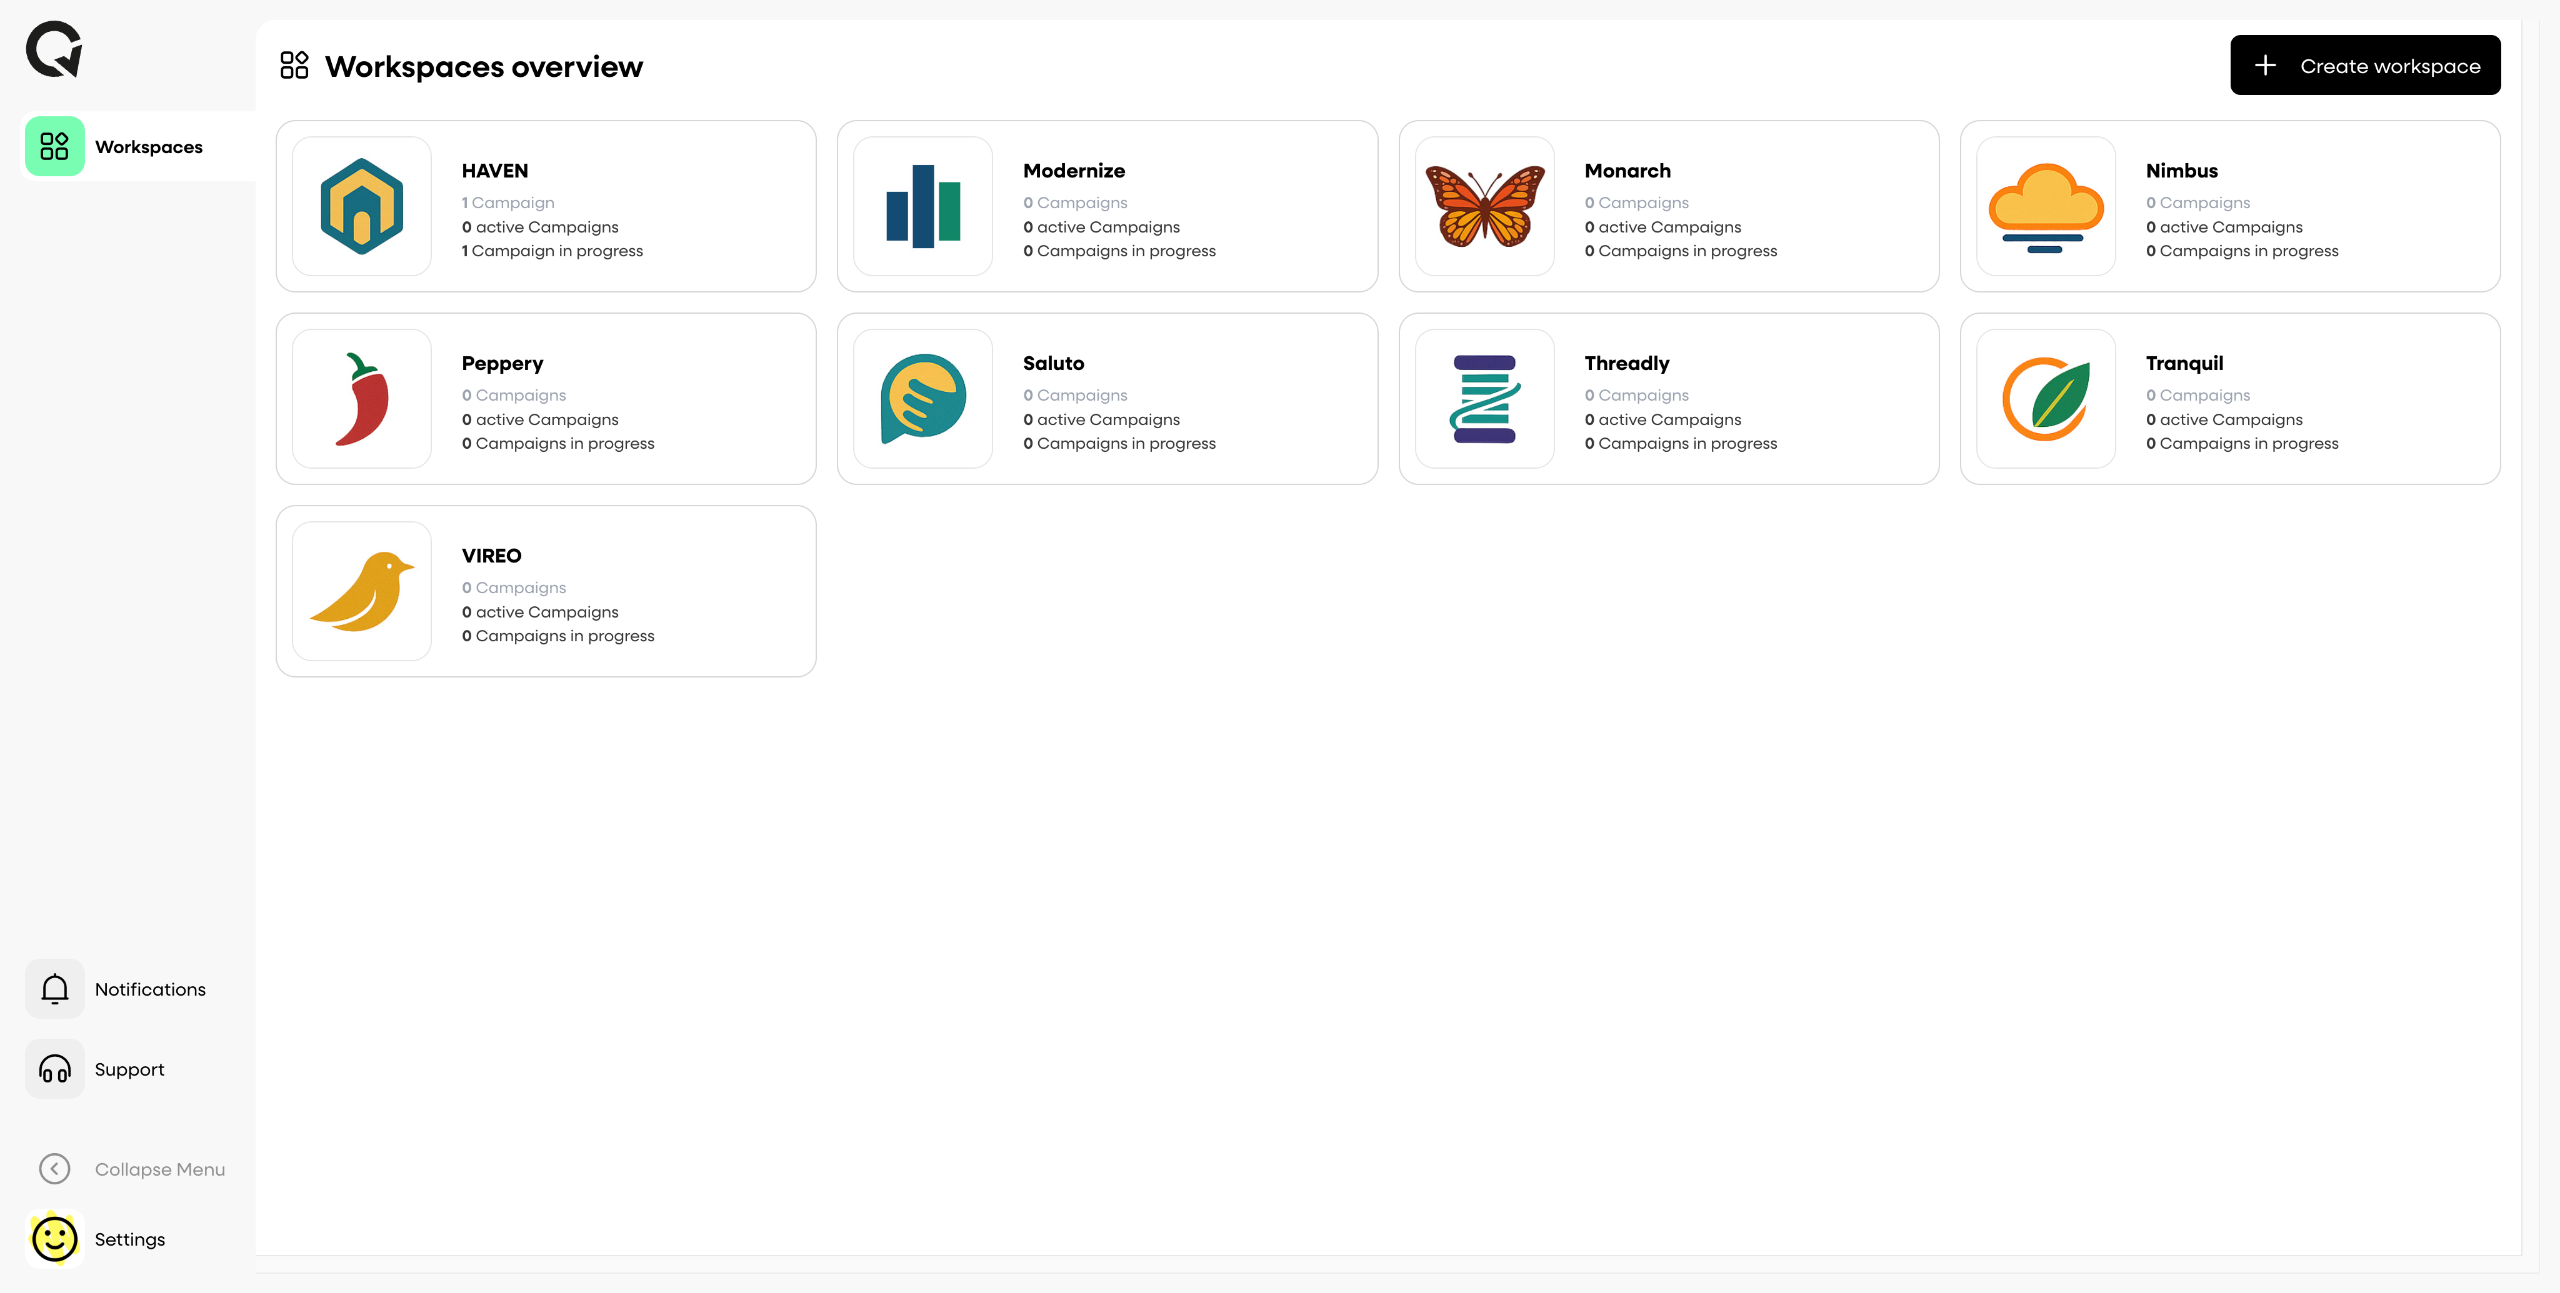This screenshot has height=1293, width=2560.
Task: Open the Monarch workspace title
Action: [x=1628, y=171]
